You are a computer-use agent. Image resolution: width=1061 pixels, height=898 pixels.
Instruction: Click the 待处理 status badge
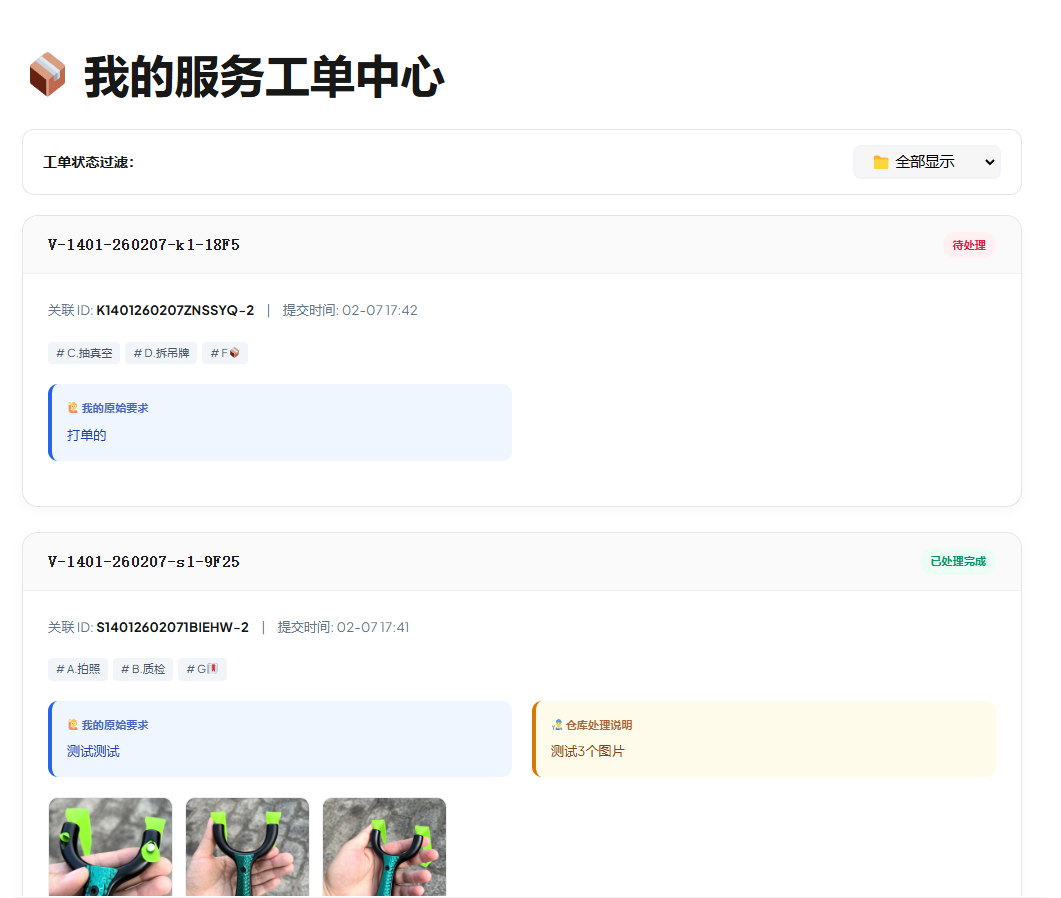click(x=968, y=245)
